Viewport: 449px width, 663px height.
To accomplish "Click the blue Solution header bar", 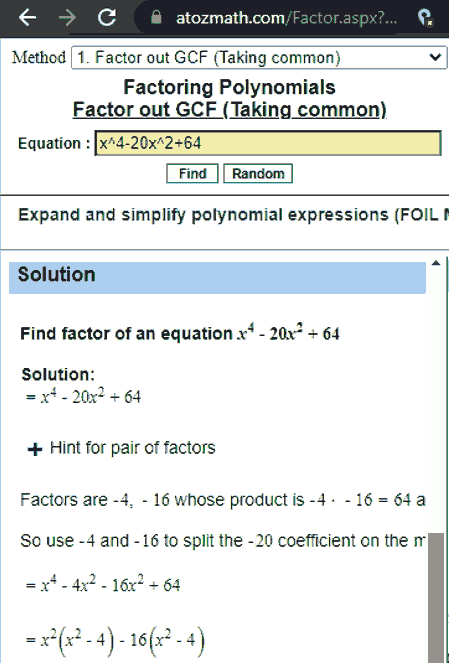I will tap(217, 277).
